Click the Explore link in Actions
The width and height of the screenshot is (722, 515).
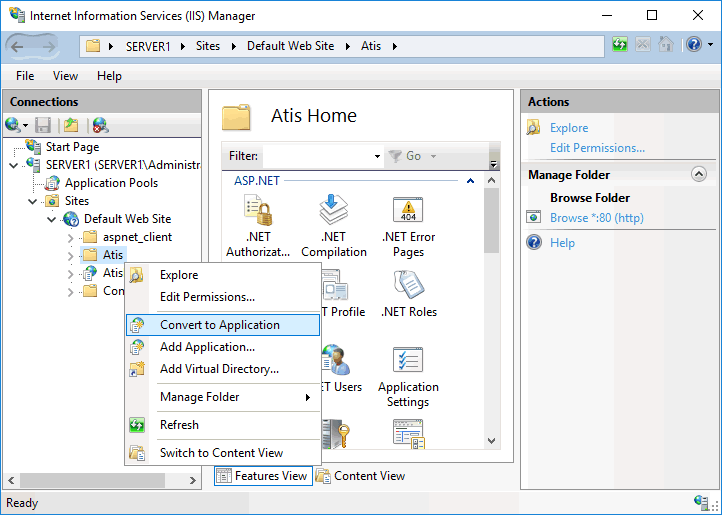569,128
